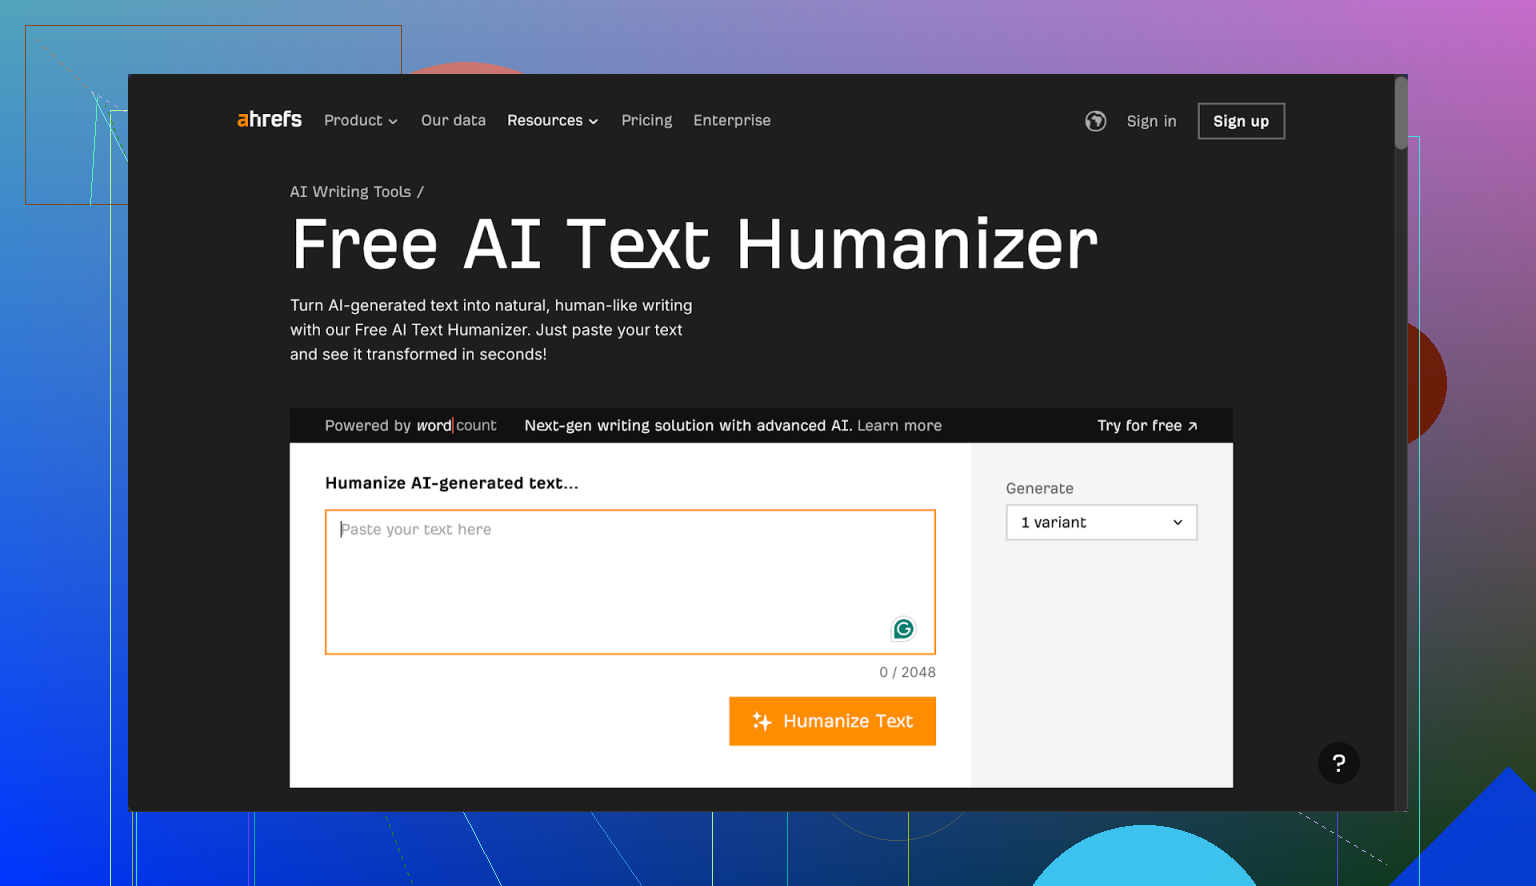This screenshot has height=886, width=1536.
Task: Open the Pricing page
Action: 646,121
